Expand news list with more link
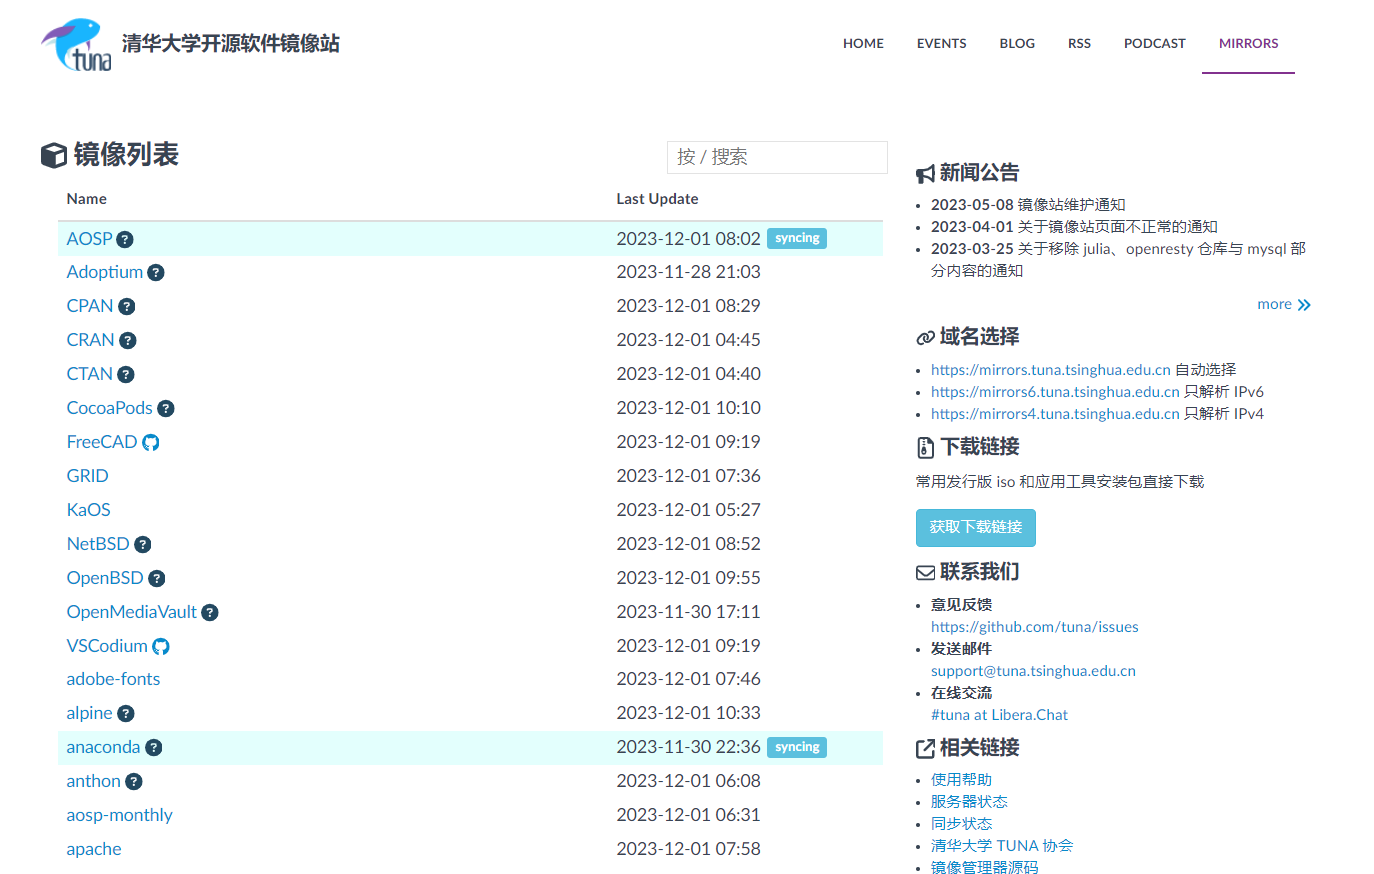The image size is (1374, 874). coord(1284,304)
